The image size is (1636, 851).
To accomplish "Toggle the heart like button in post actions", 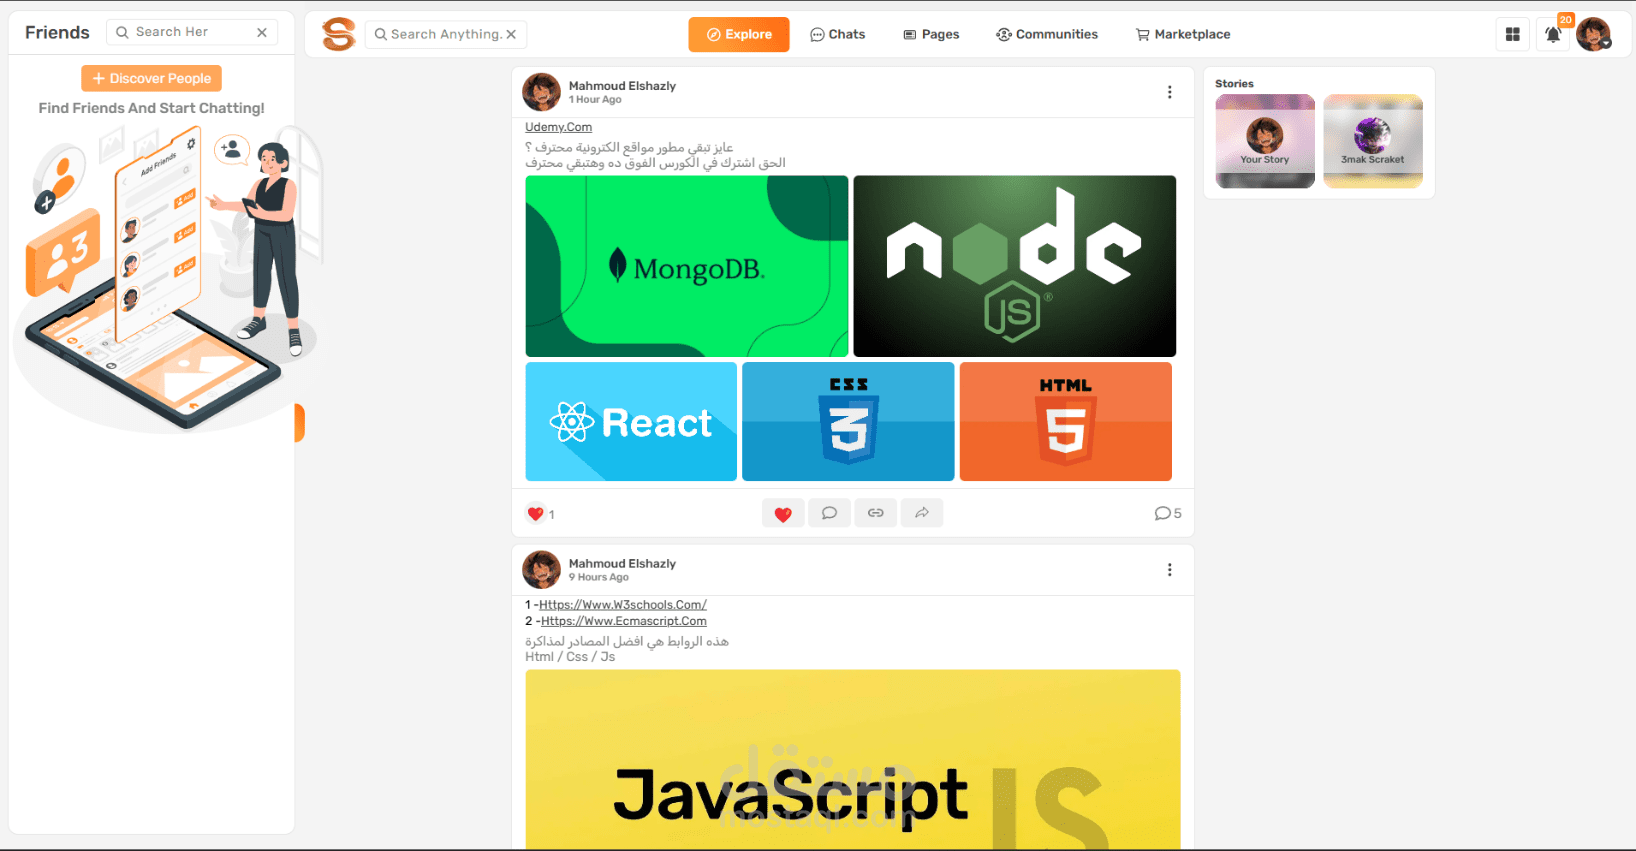I will (783, 513).
